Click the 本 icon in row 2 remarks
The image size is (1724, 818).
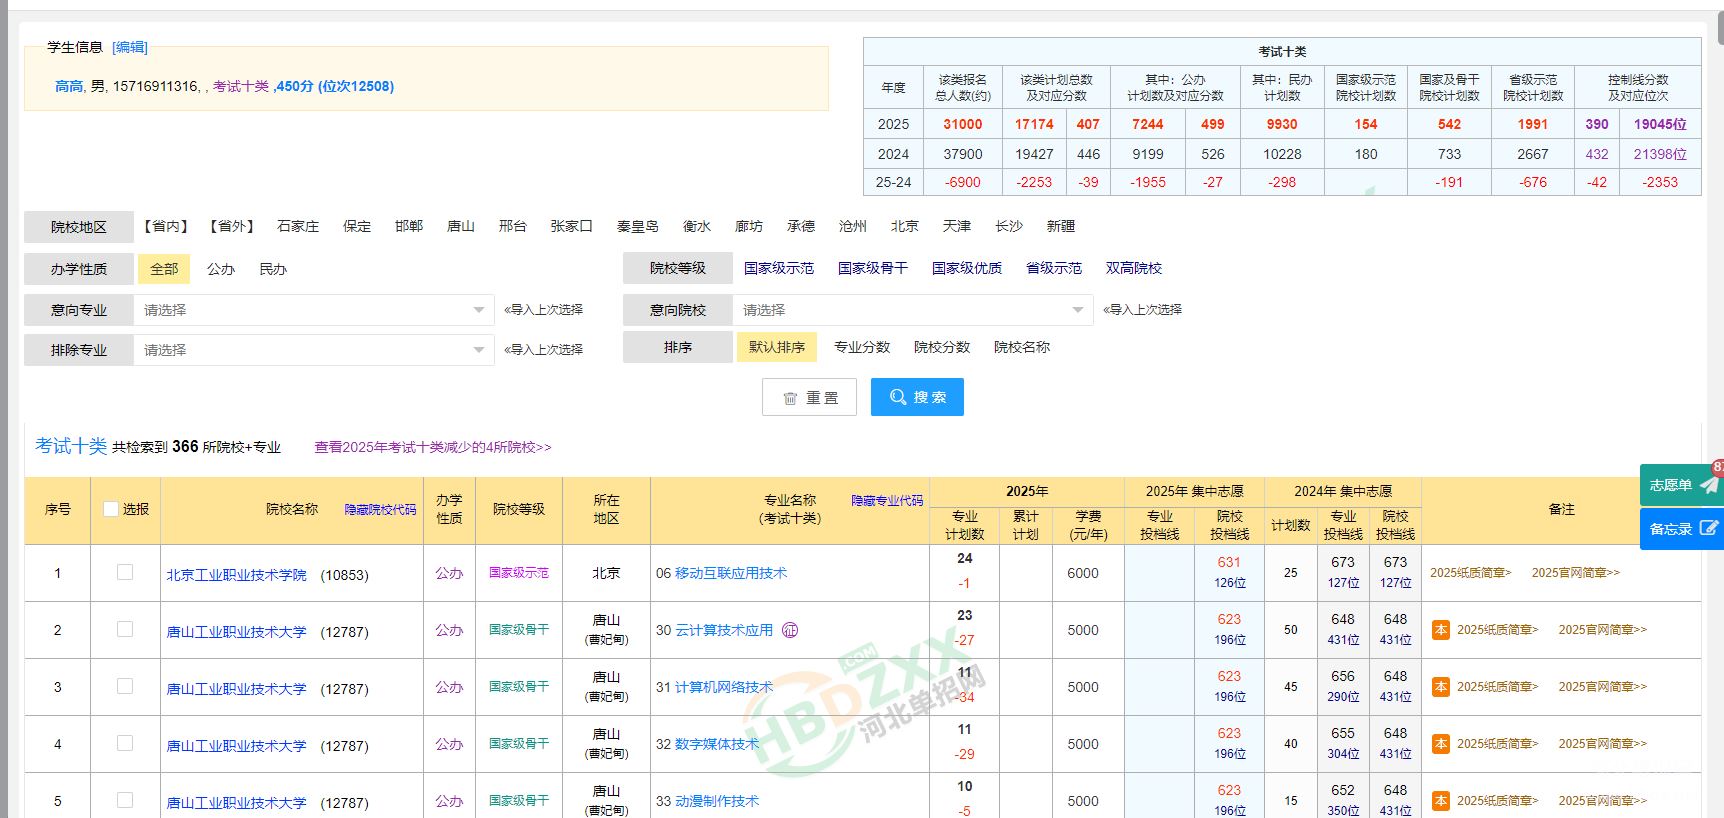[1441, 630]
